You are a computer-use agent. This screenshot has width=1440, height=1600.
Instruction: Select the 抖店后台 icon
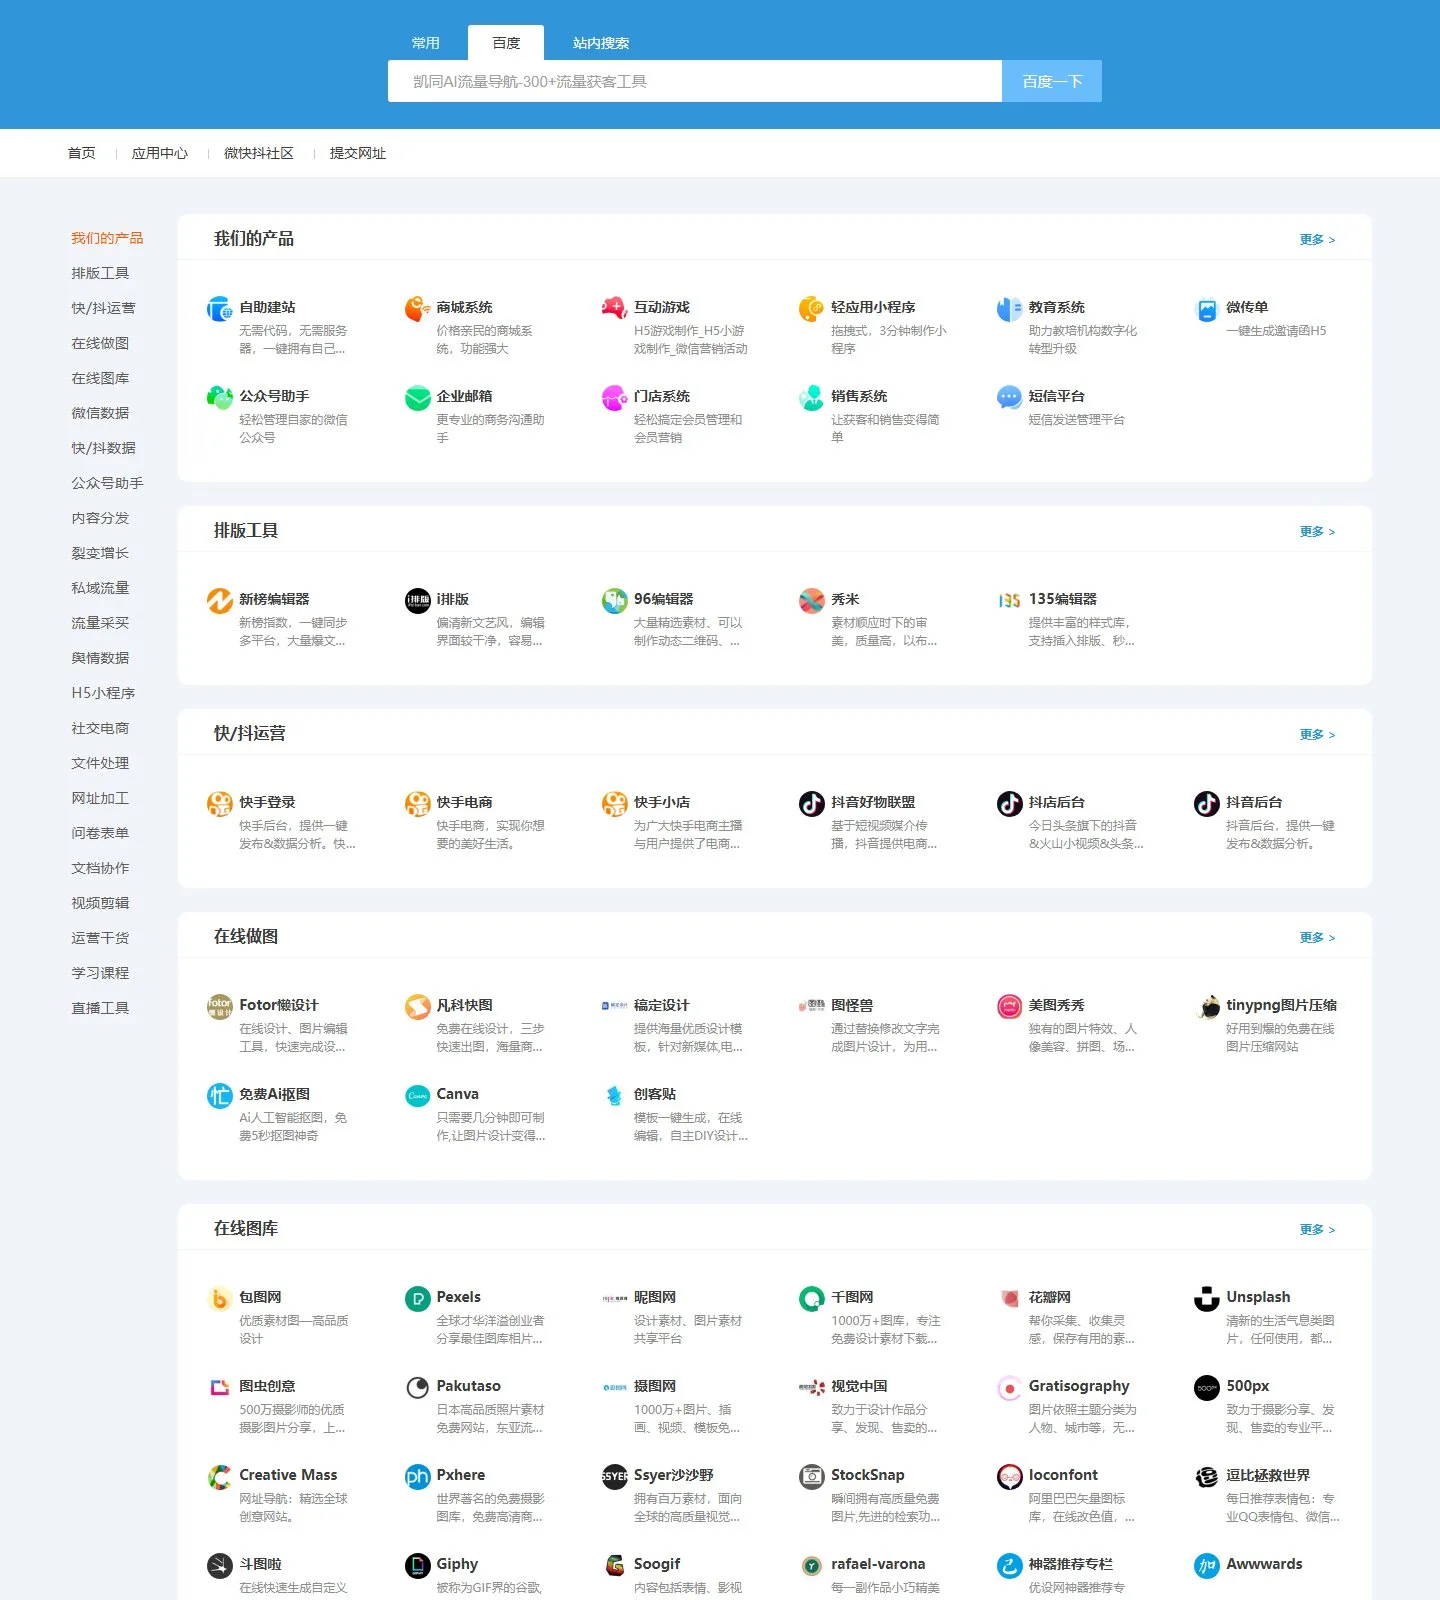[x=1009, y=804]
